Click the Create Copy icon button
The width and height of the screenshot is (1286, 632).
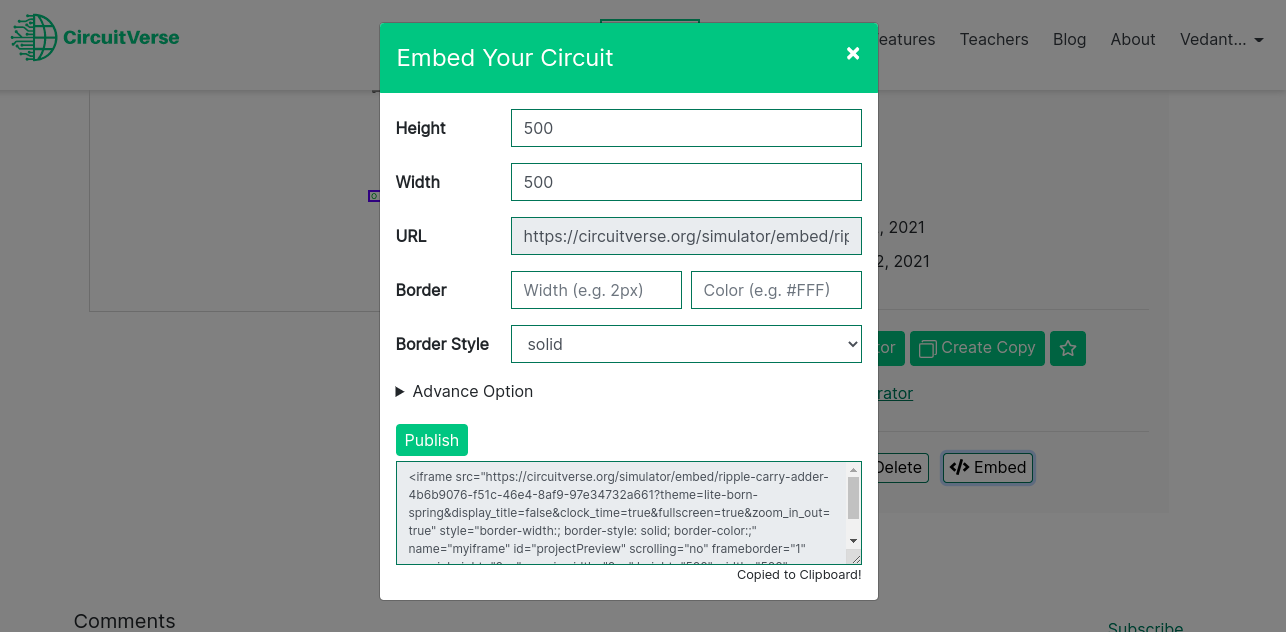coord(977,348)
